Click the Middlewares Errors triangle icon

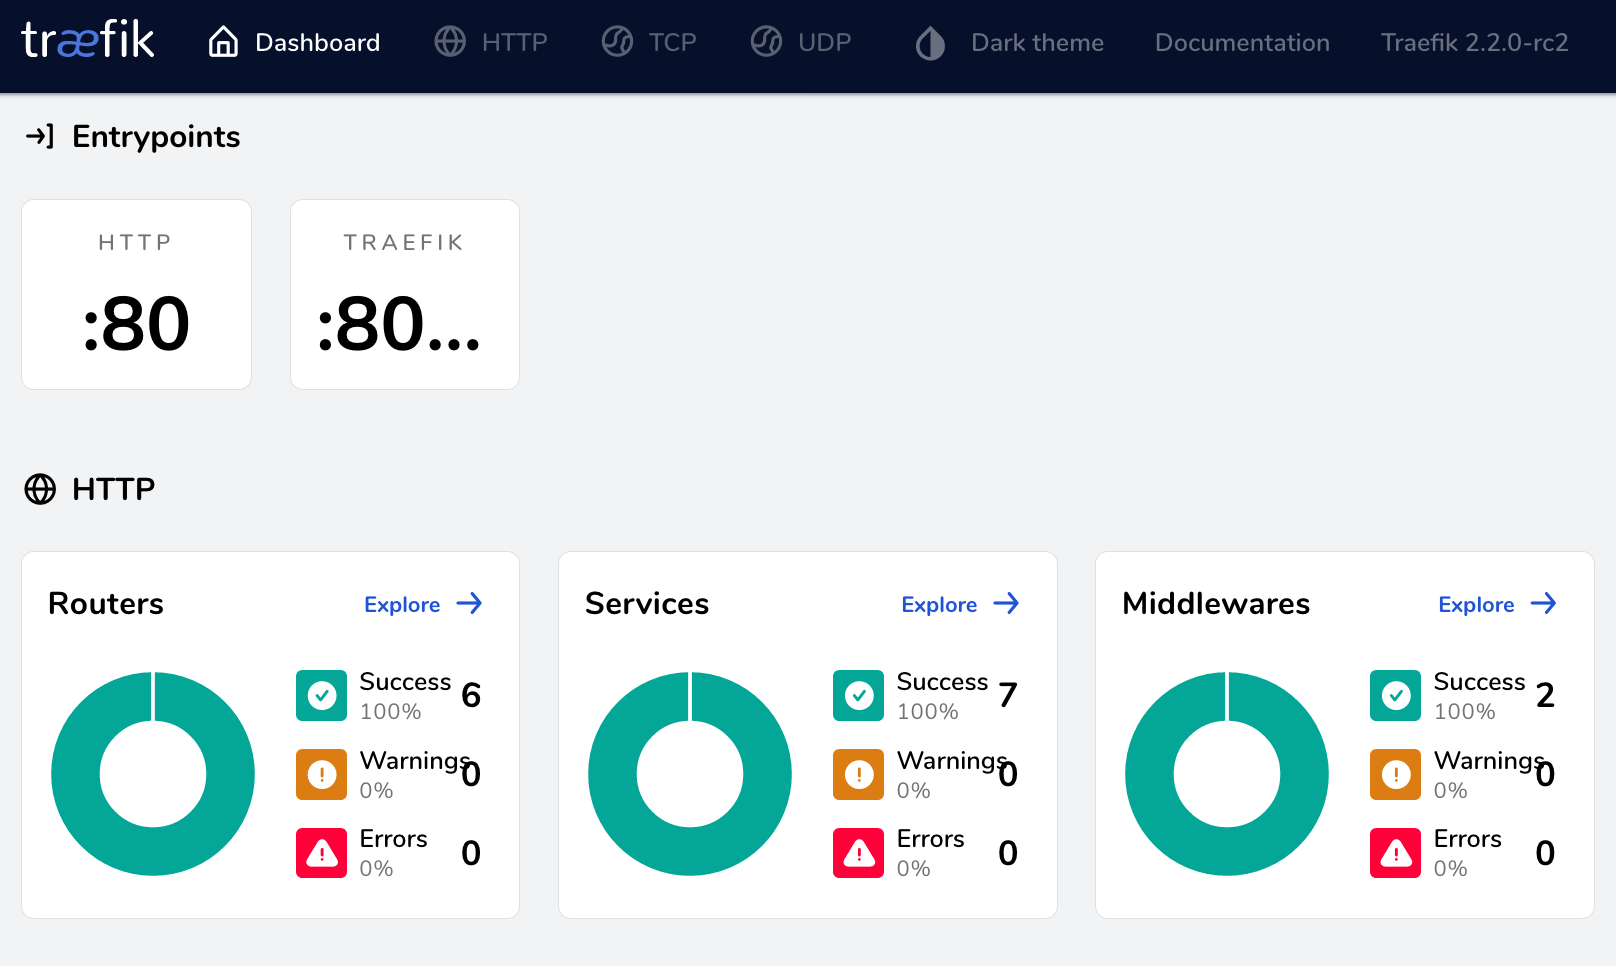(x=1396, y=853)
